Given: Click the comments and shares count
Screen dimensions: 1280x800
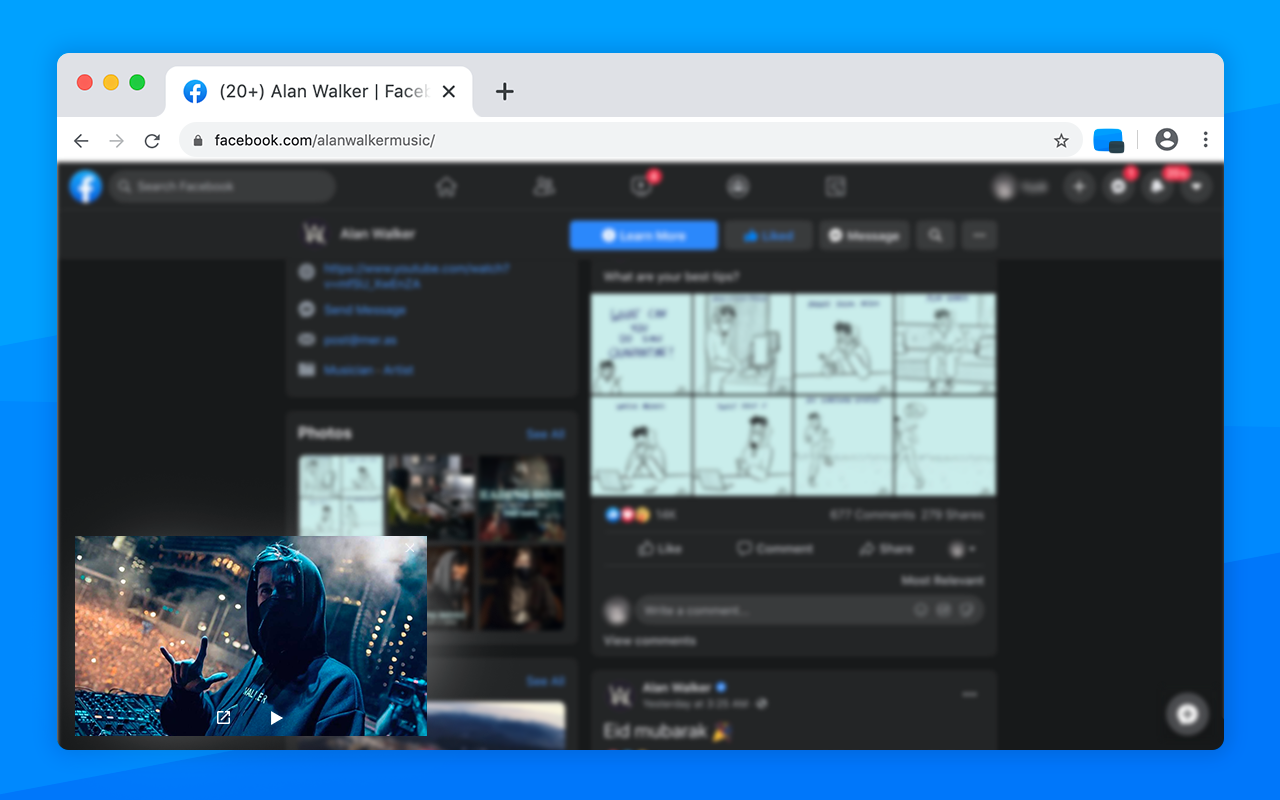Looking at the screenshot, I should pyautogui.click(x=906, y=515).
